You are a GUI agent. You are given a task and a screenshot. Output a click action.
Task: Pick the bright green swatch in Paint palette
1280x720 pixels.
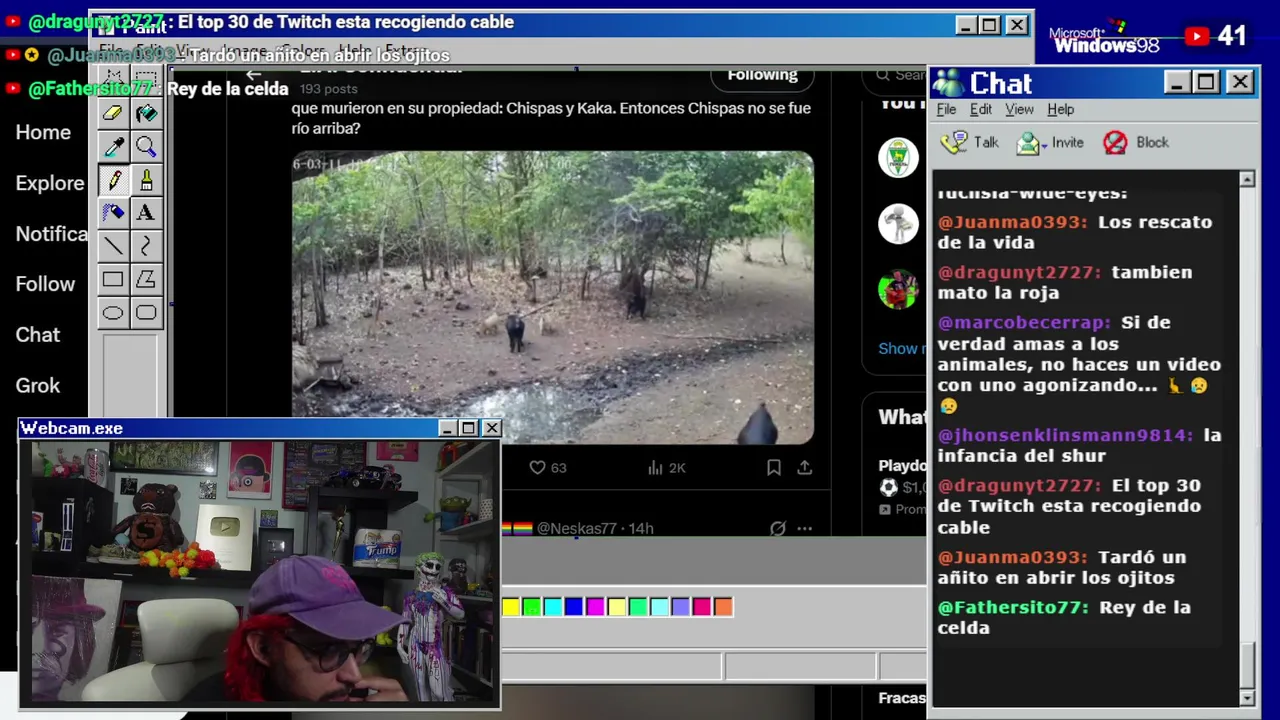click(532, 607)
